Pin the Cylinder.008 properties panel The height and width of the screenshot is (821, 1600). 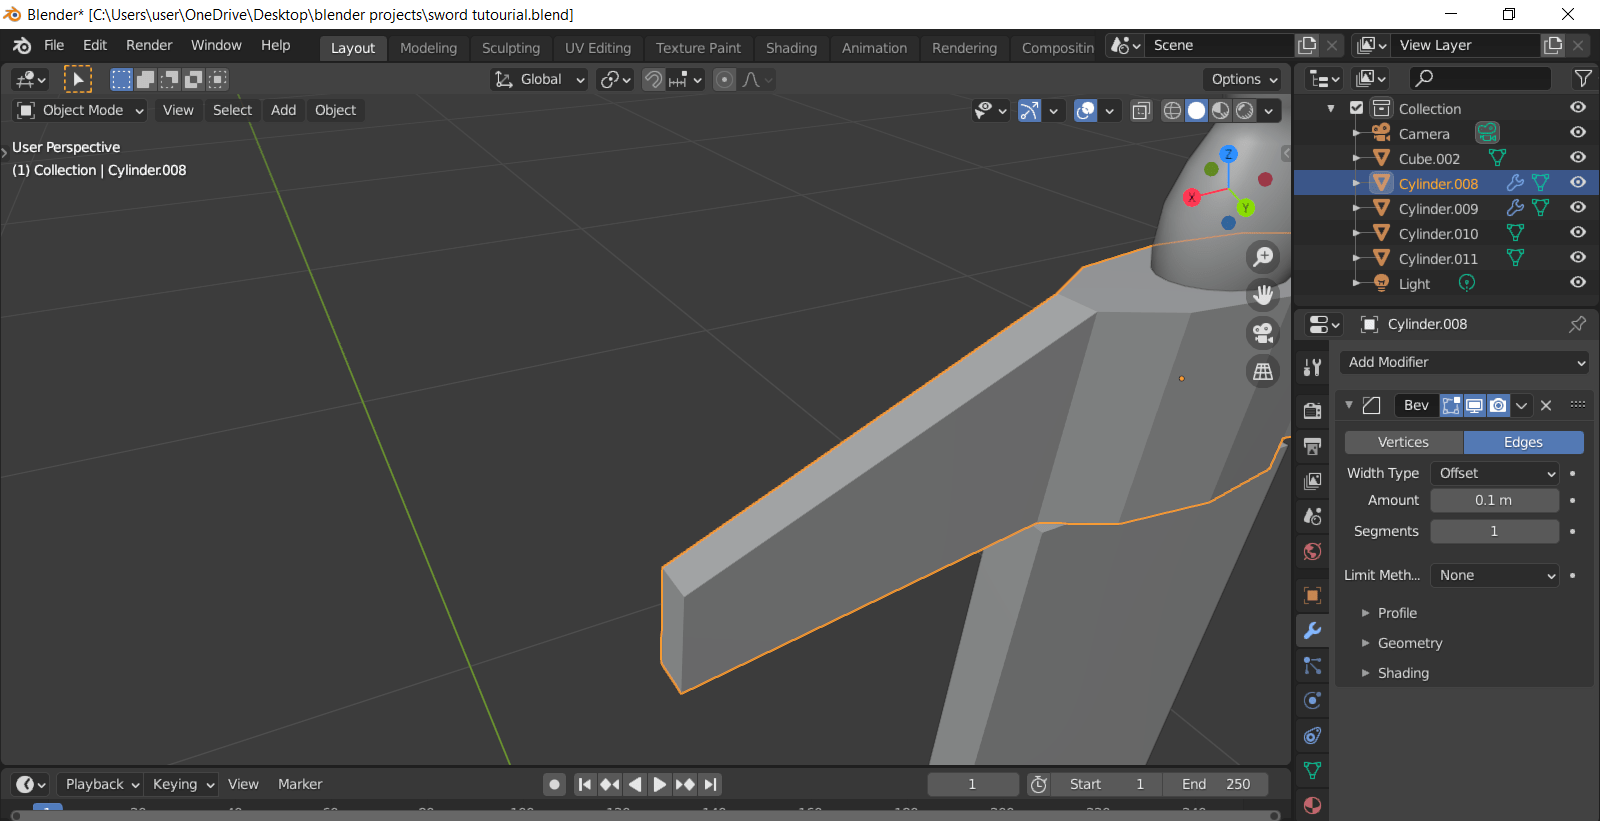click(x=1577, y=324)
